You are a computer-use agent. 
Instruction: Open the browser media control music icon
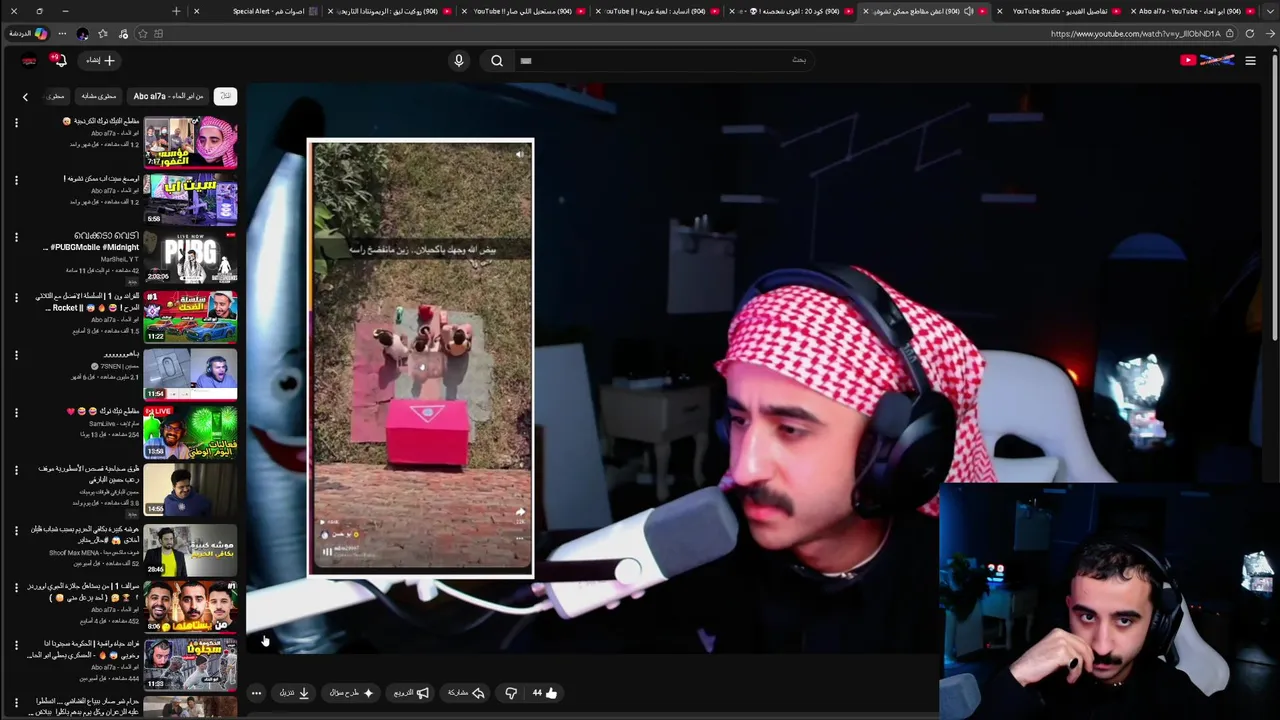tap(123, 34)
